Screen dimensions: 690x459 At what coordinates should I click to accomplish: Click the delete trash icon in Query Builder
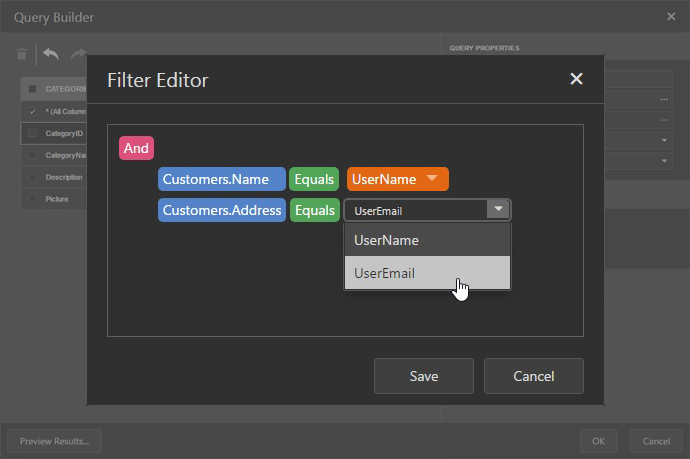coord(22,54)
